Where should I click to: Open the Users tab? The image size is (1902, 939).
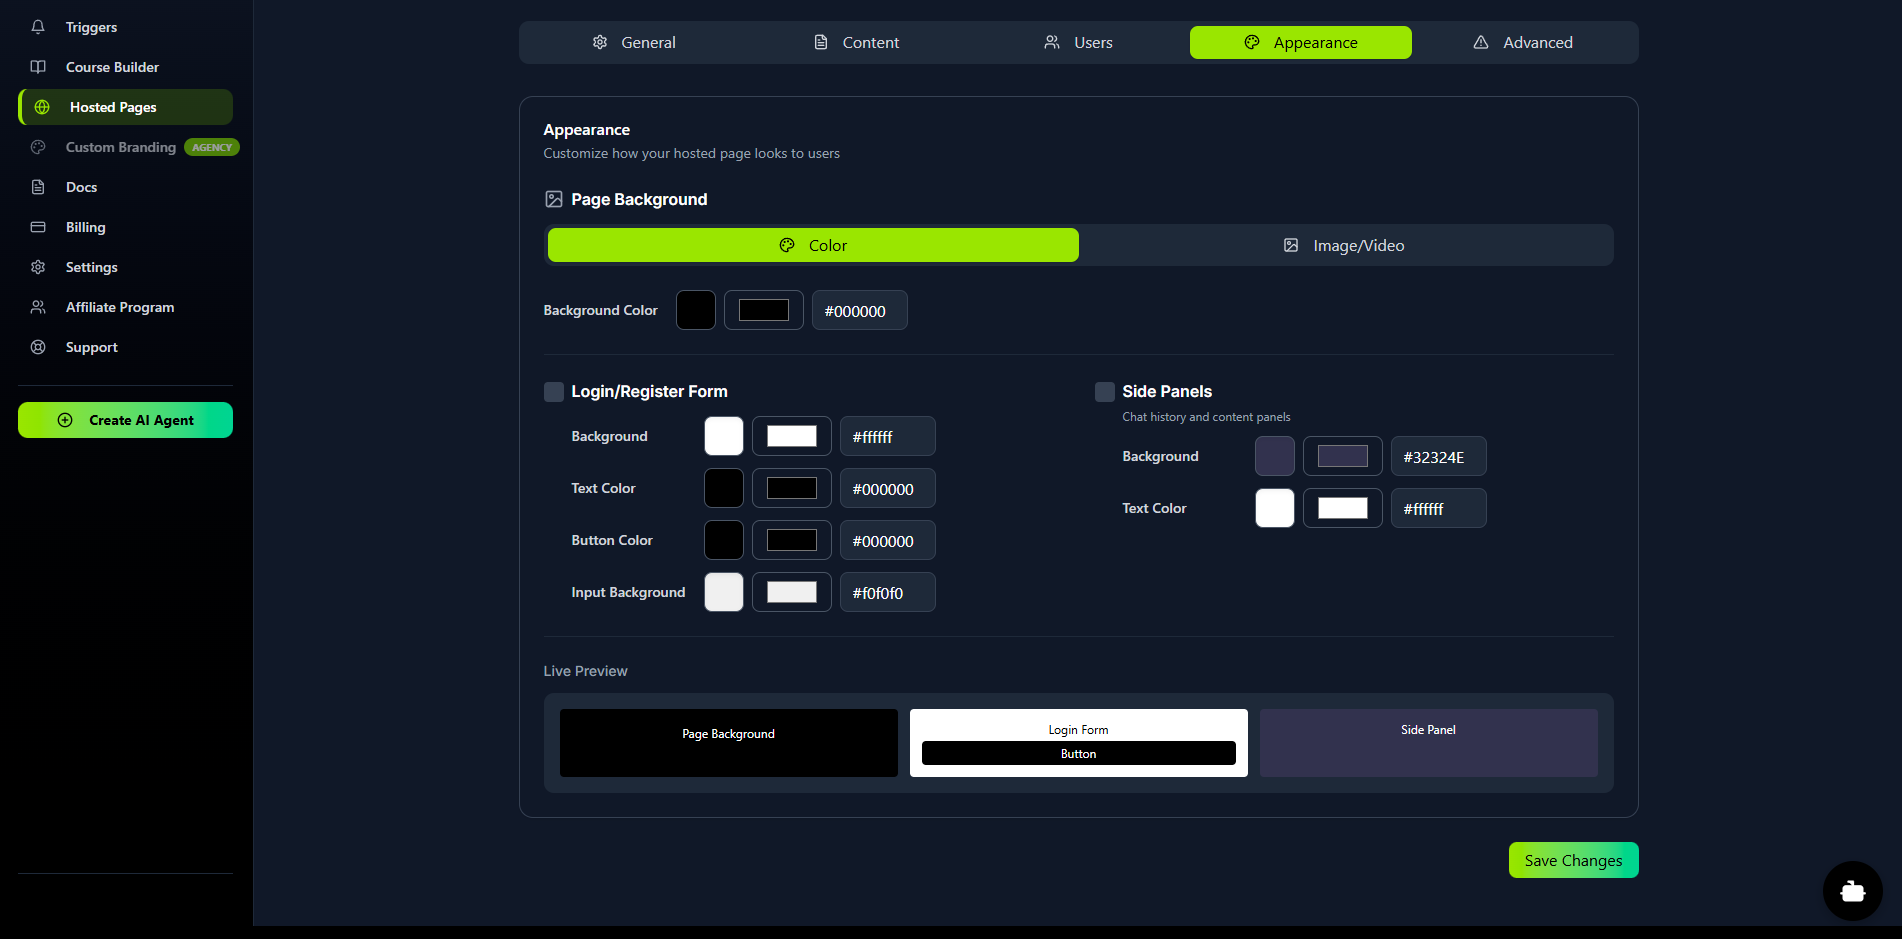point(1078,42)
